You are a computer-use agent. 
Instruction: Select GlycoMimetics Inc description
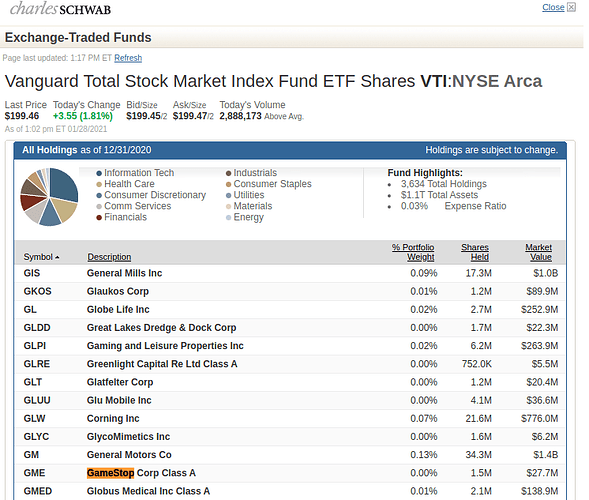point(128,437)
